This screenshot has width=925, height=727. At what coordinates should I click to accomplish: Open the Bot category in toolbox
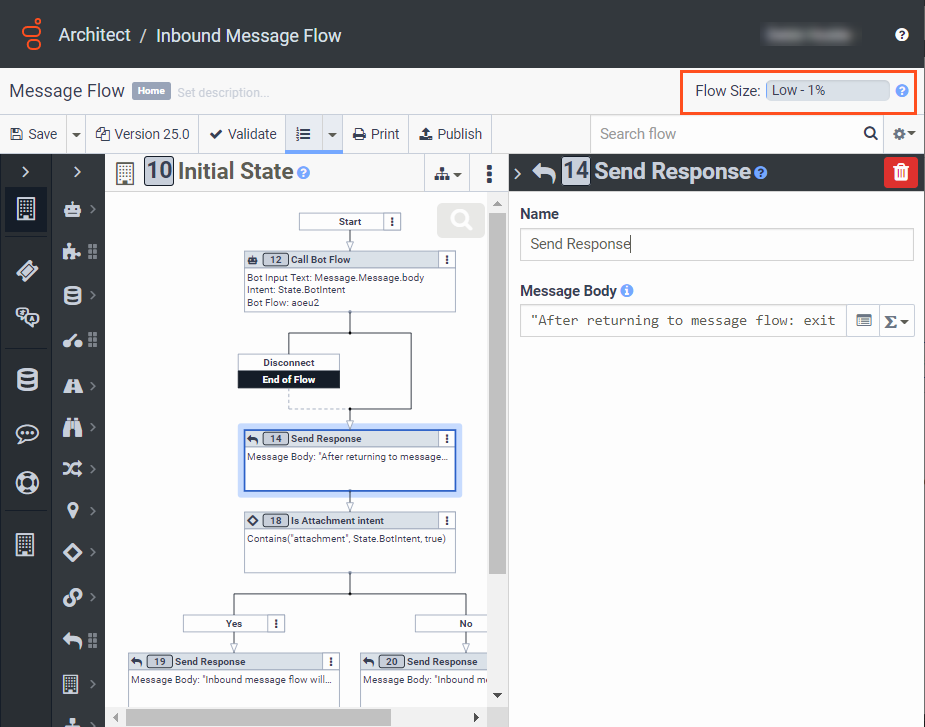[73, 210]
